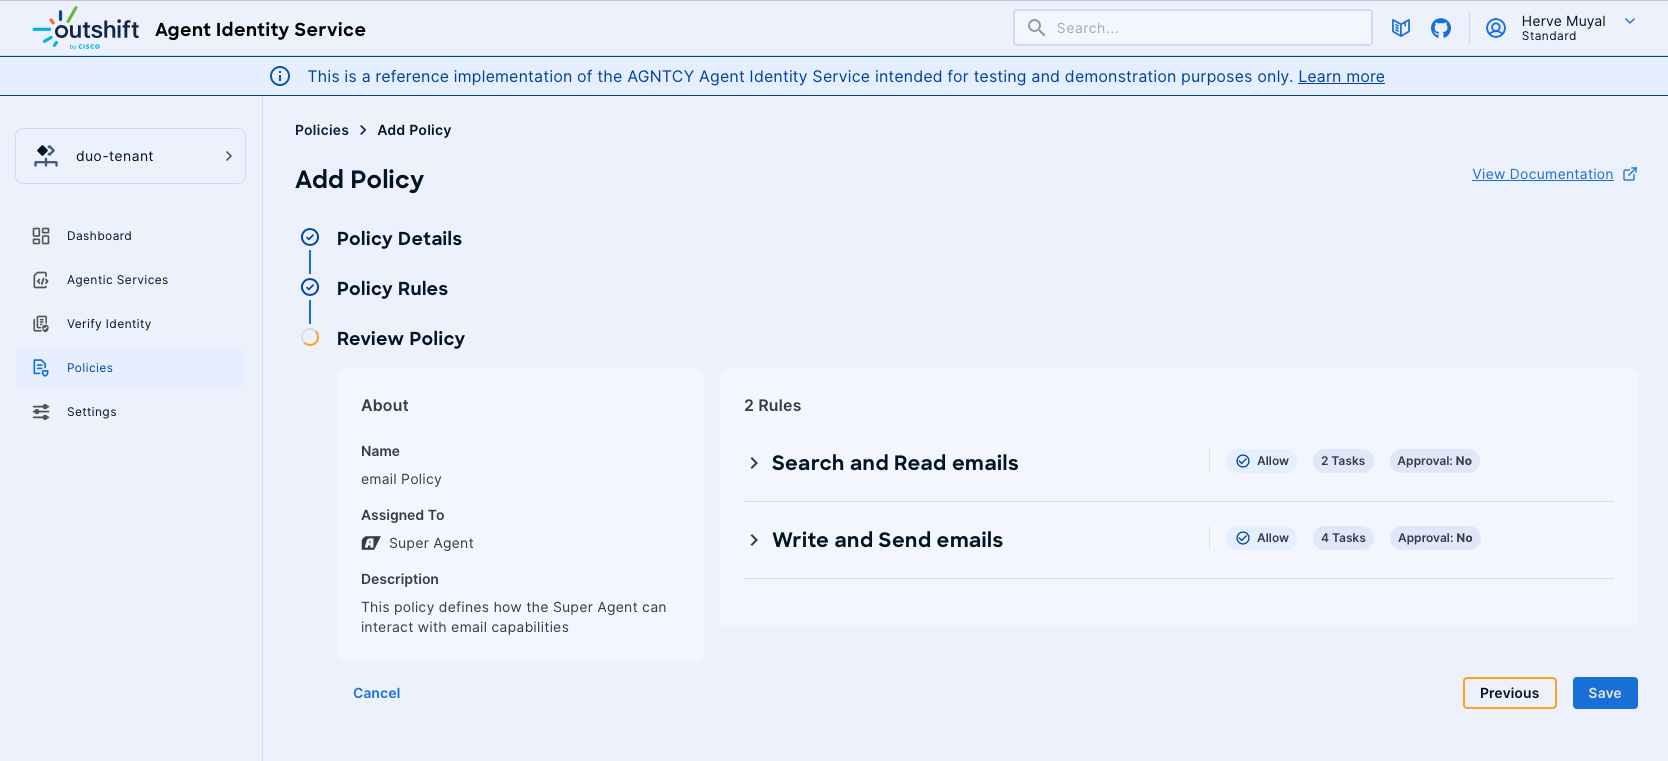Click the external link icon beside View Documentation
The height and width of the screenshot is (761, 1668).
coord(1630,174)
